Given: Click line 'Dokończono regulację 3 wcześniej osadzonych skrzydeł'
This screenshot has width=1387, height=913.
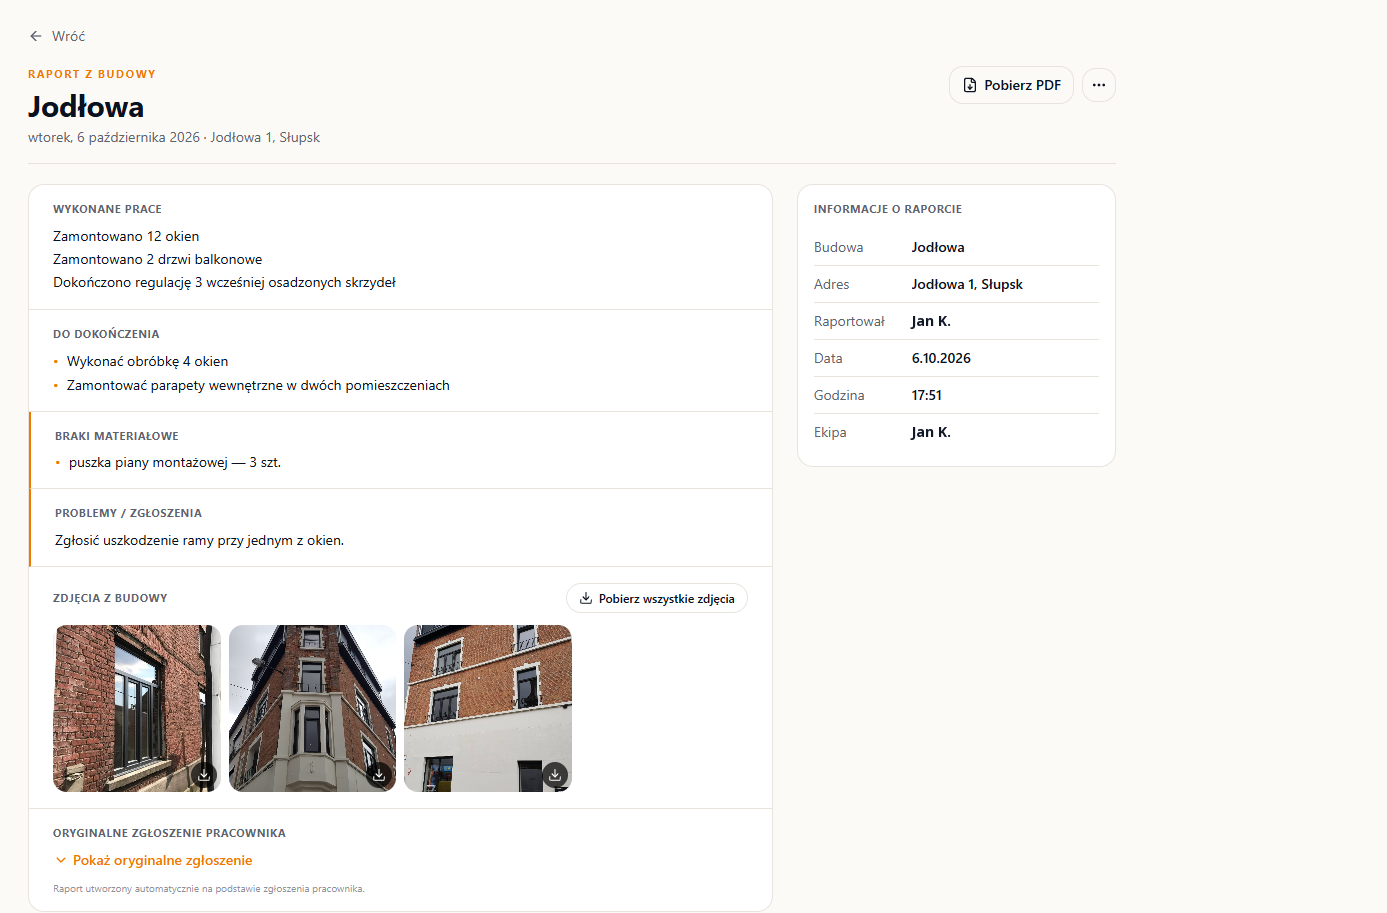Looking at the screenshot, I should (224, 282).
